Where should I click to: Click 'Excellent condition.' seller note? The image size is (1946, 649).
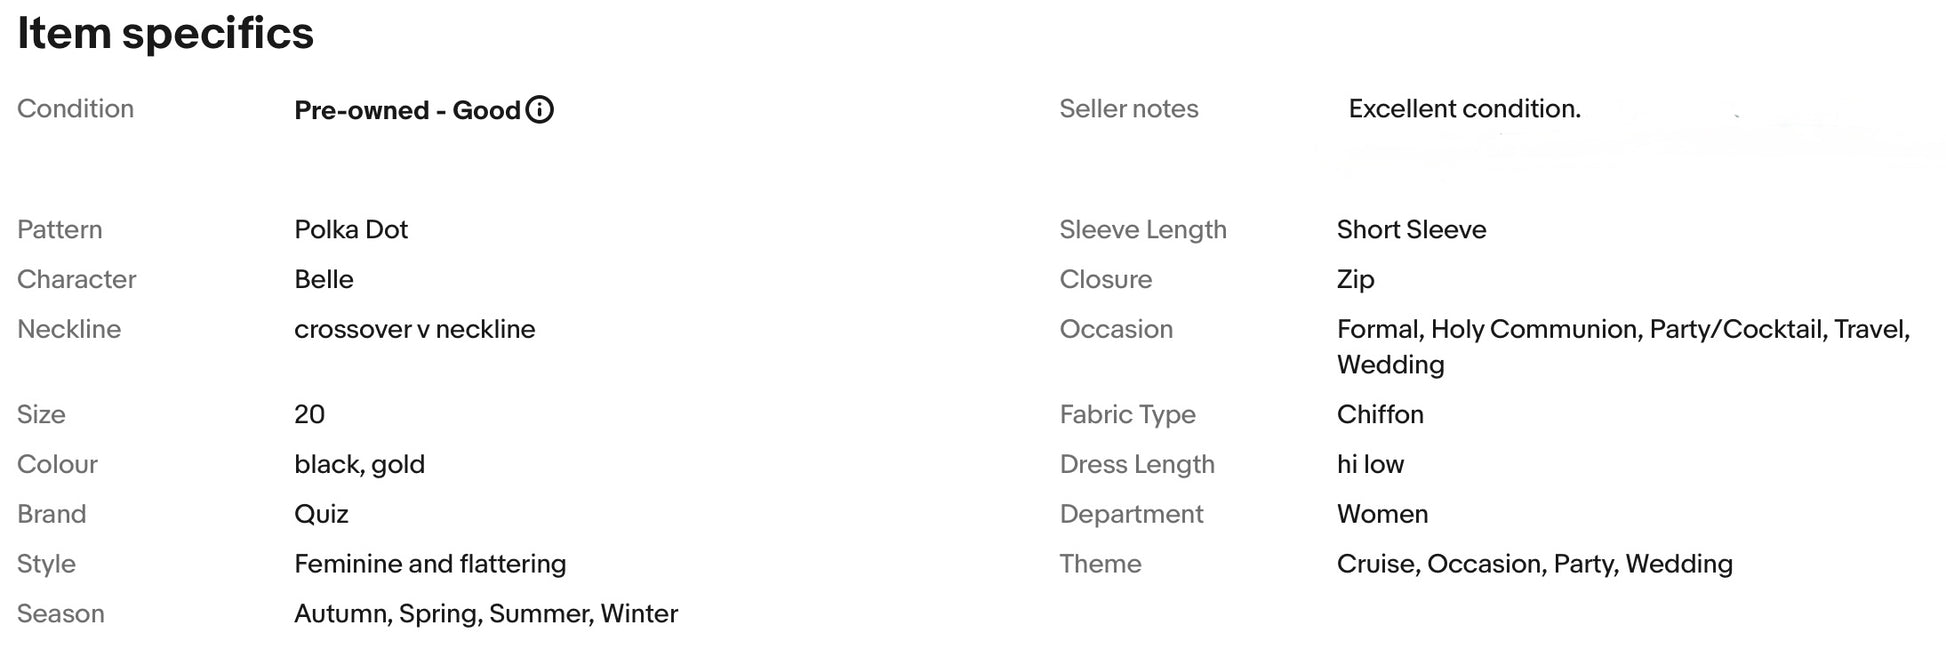[1464, 109]
